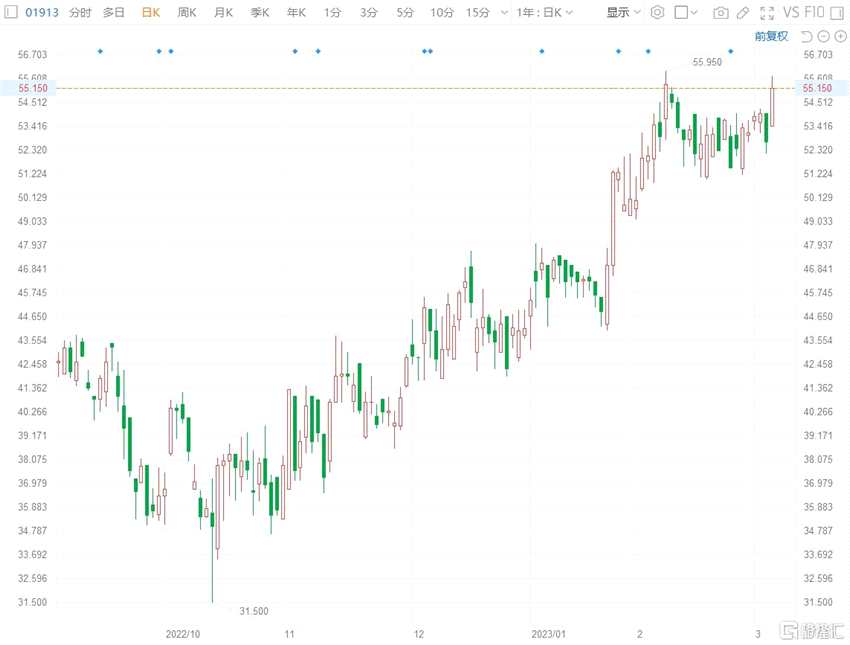
Task: Switch to 周K weekly chart tab
Action: point(187,12)
